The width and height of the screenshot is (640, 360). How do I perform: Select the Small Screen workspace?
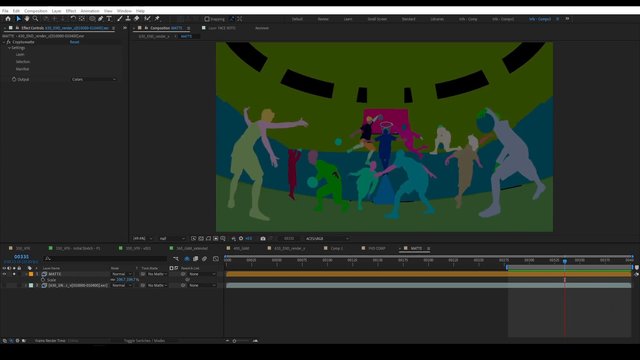coord(377,19)
